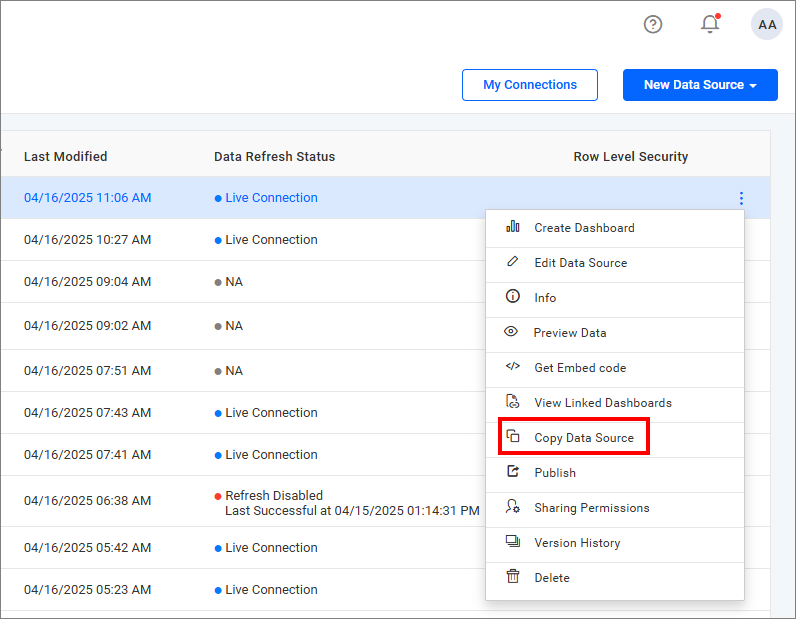Select the 04/16/2025 09:04 AM cell
The height and width of the screenshot is (619, 796).
tap(87, 282)
